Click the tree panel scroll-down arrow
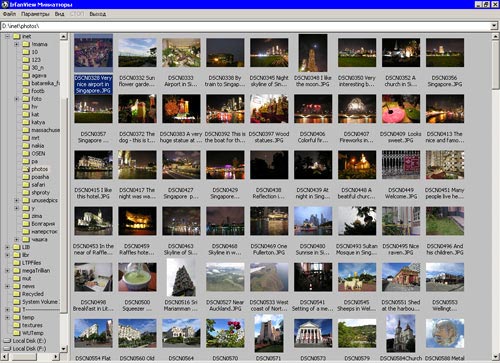This screenshot has width=500, height=363. pos(64,349)
